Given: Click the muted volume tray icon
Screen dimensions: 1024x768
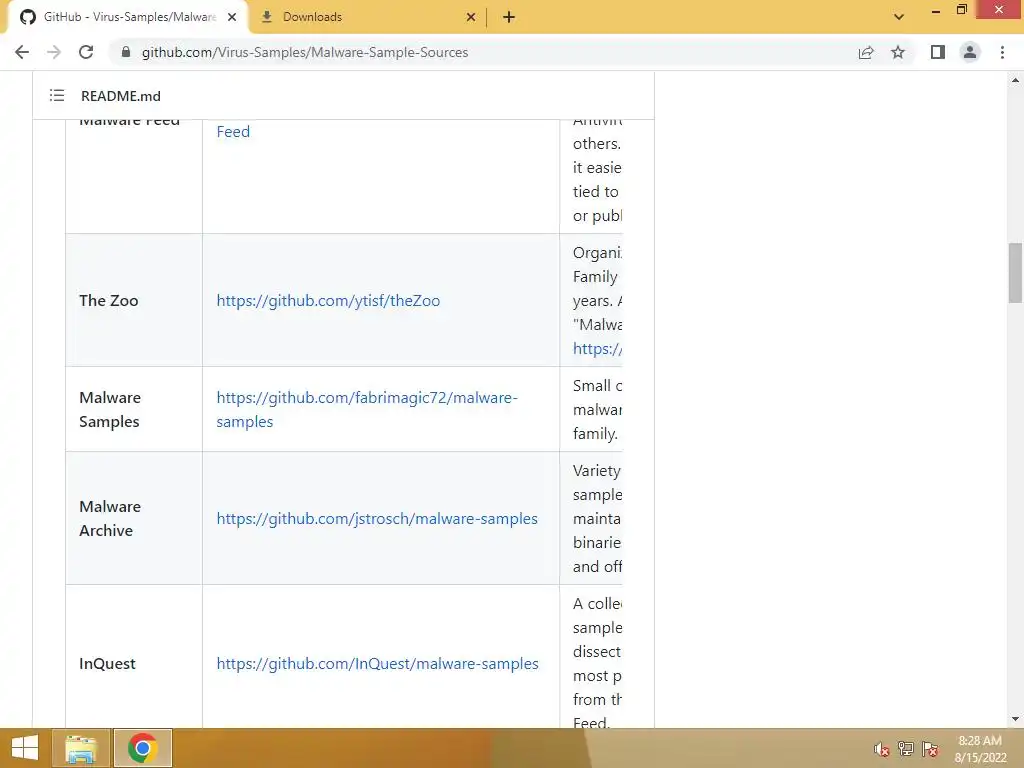Looking at the screenshot, I should pos(882,749).
